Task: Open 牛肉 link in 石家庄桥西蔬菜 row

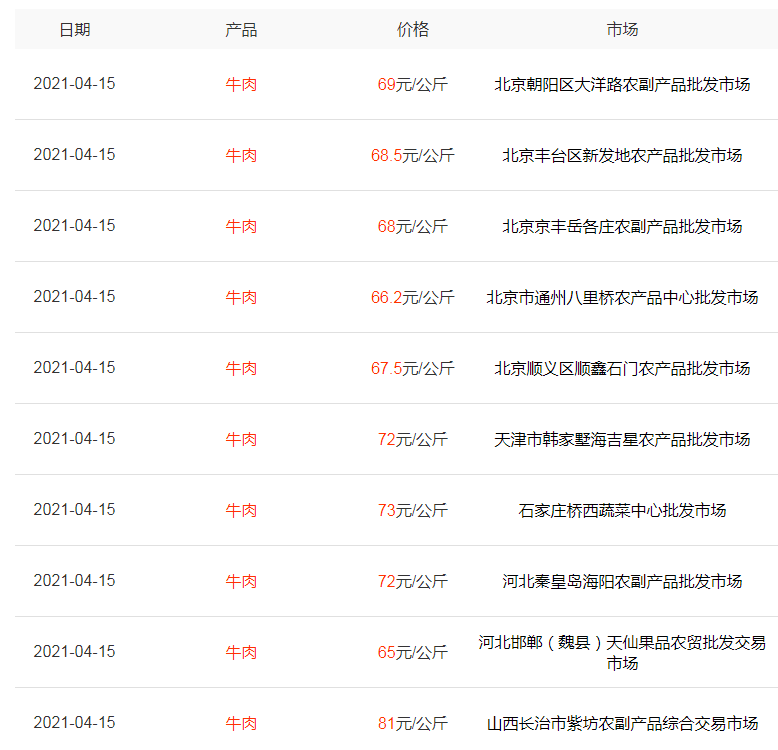Action: coord(241,510)
